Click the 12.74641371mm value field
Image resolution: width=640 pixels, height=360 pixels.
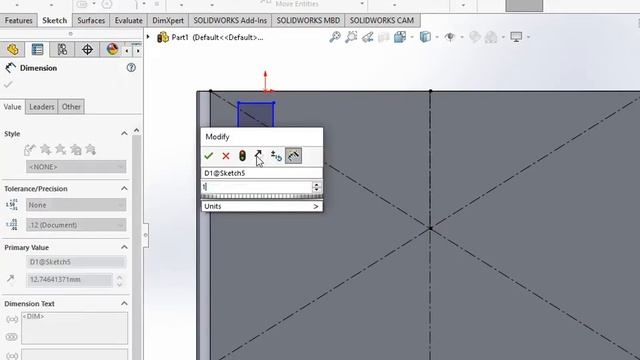click(x=69, y=280)
